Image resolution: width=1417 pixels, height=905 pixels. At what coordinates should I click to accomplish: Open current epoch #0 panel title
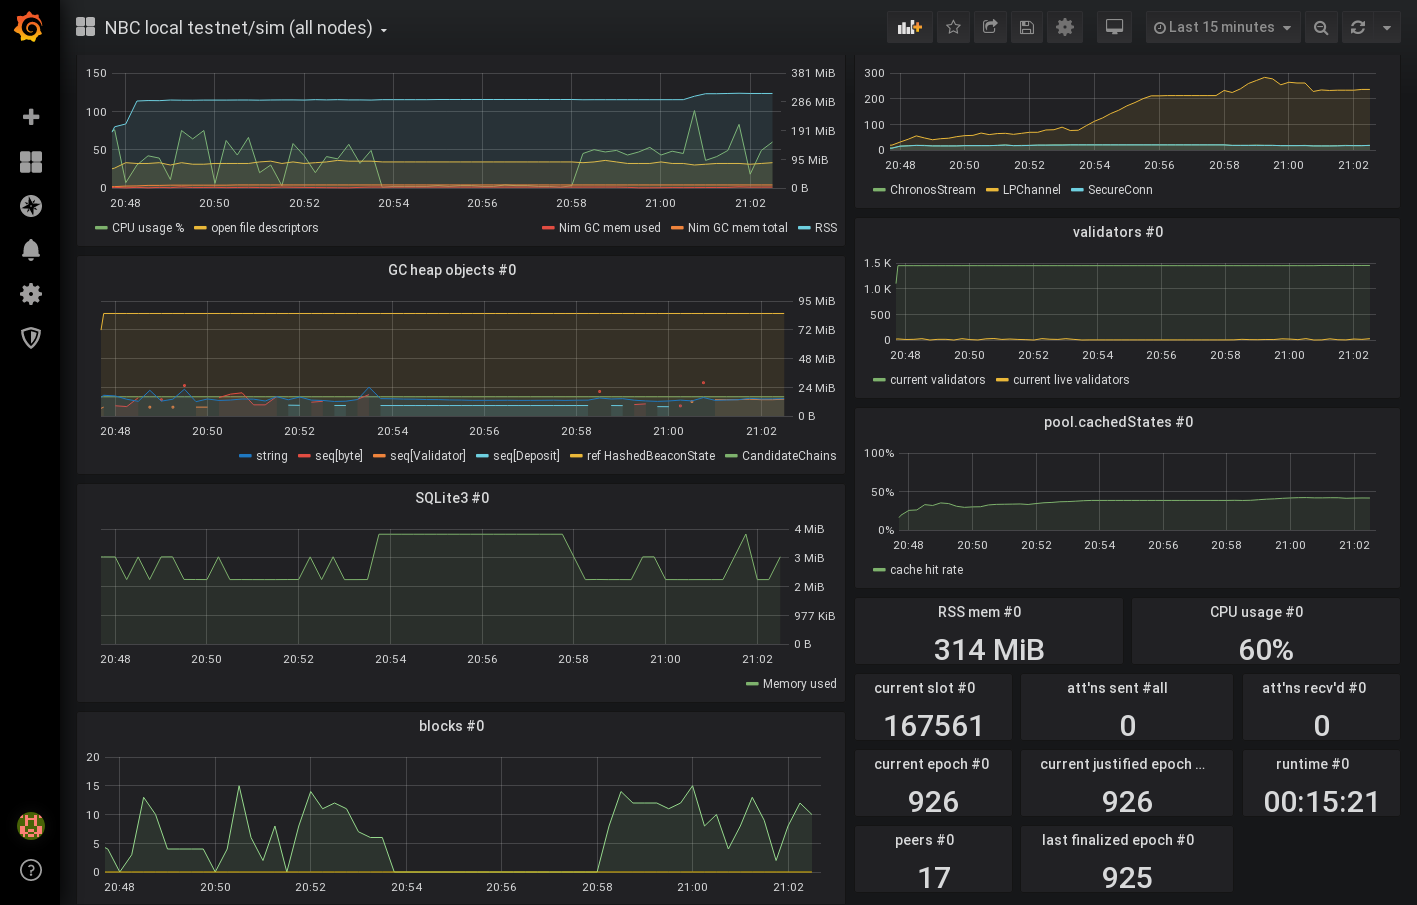click(931, 764)
